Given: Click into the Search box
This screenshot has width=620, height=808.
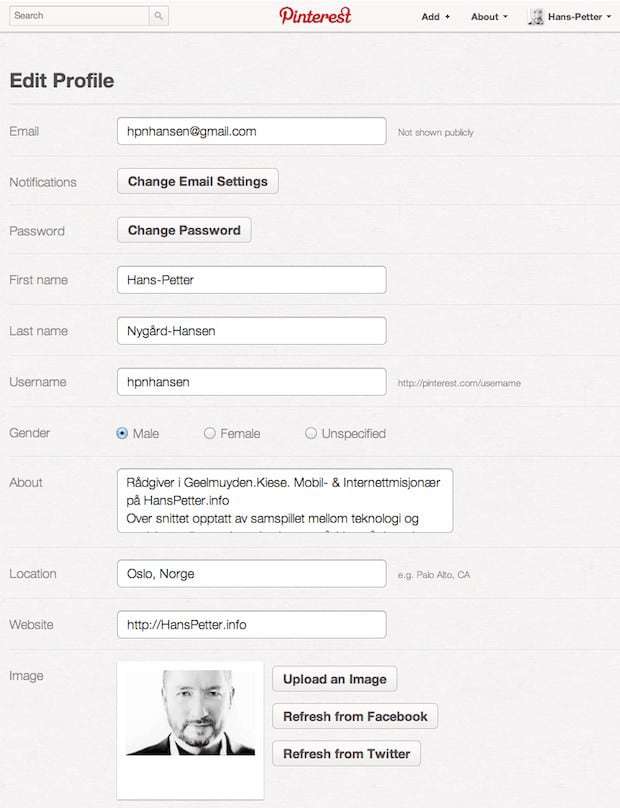Looking at the screenshot, I should click(78, 16).
